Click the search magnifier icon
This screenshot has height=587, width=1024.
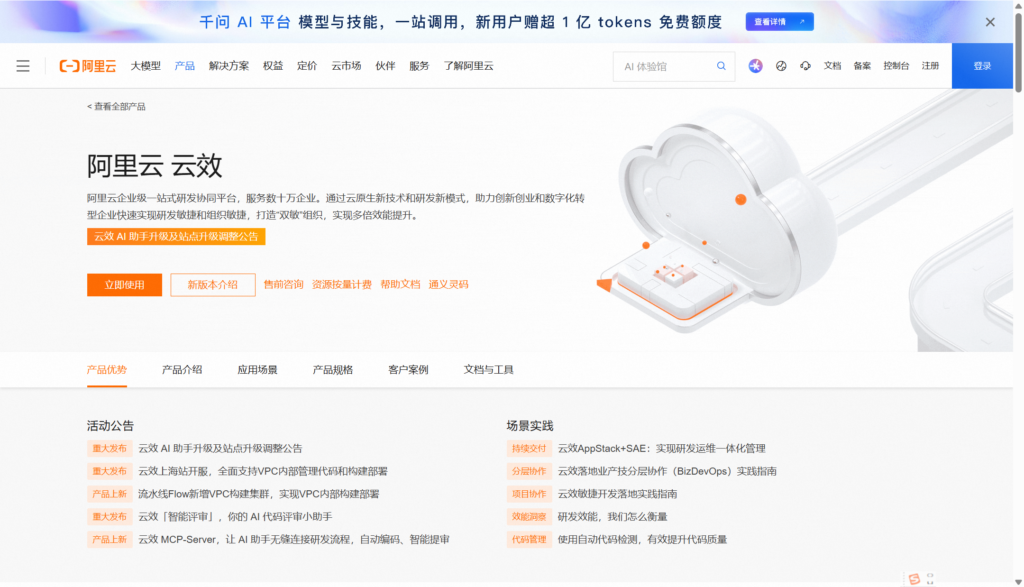coord(721,66)
